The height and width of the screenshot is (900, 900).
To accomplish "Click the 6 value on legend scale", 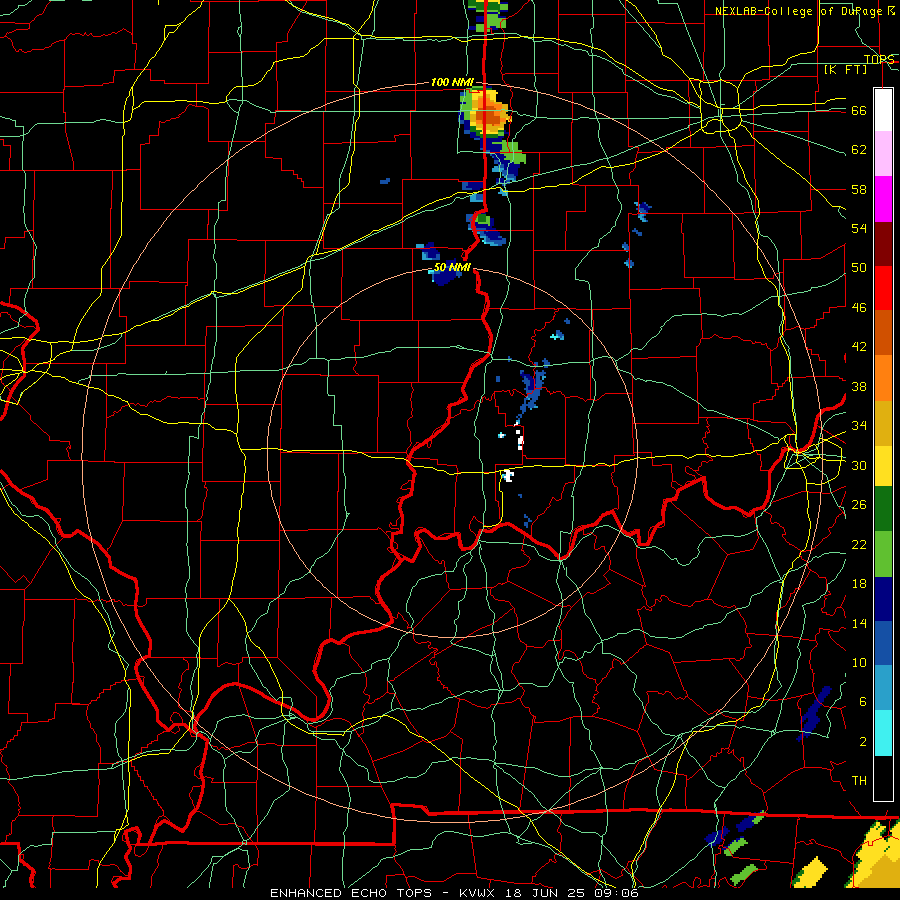I will (862, 701).
